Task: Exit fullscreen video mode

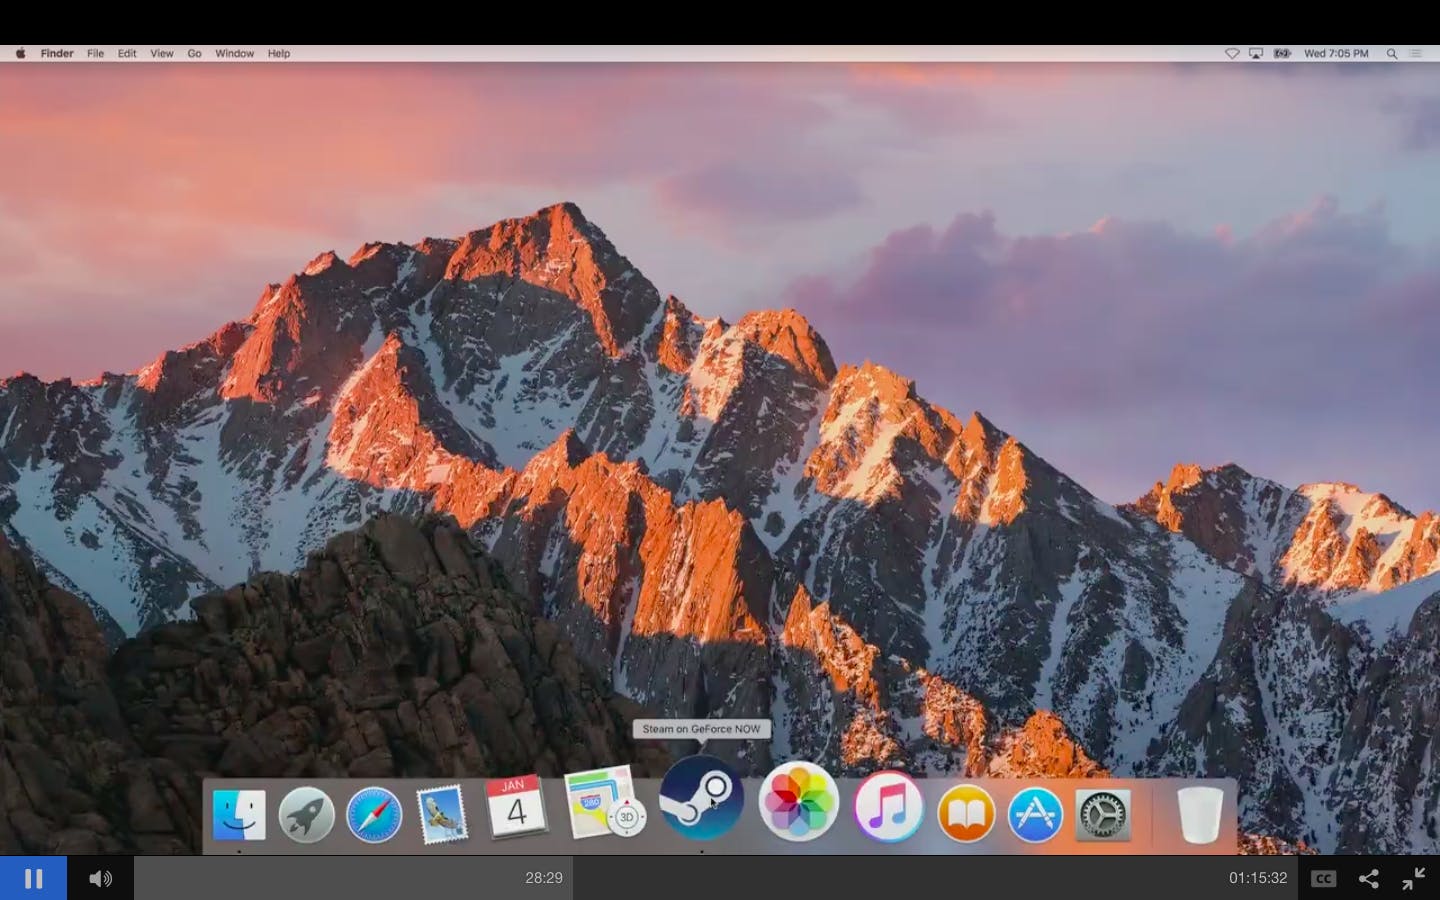Action: (1413, 878)
